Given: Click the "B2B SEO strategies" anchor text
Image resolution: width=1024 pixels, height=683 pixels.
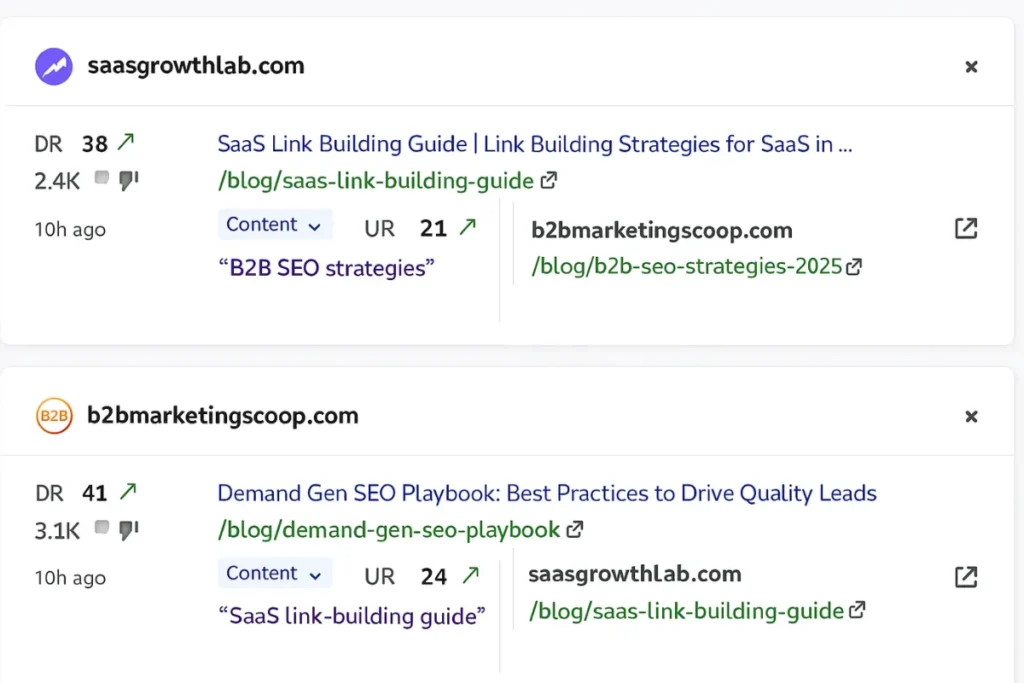Looking at the screenshot, I should [x=326, y=268].
